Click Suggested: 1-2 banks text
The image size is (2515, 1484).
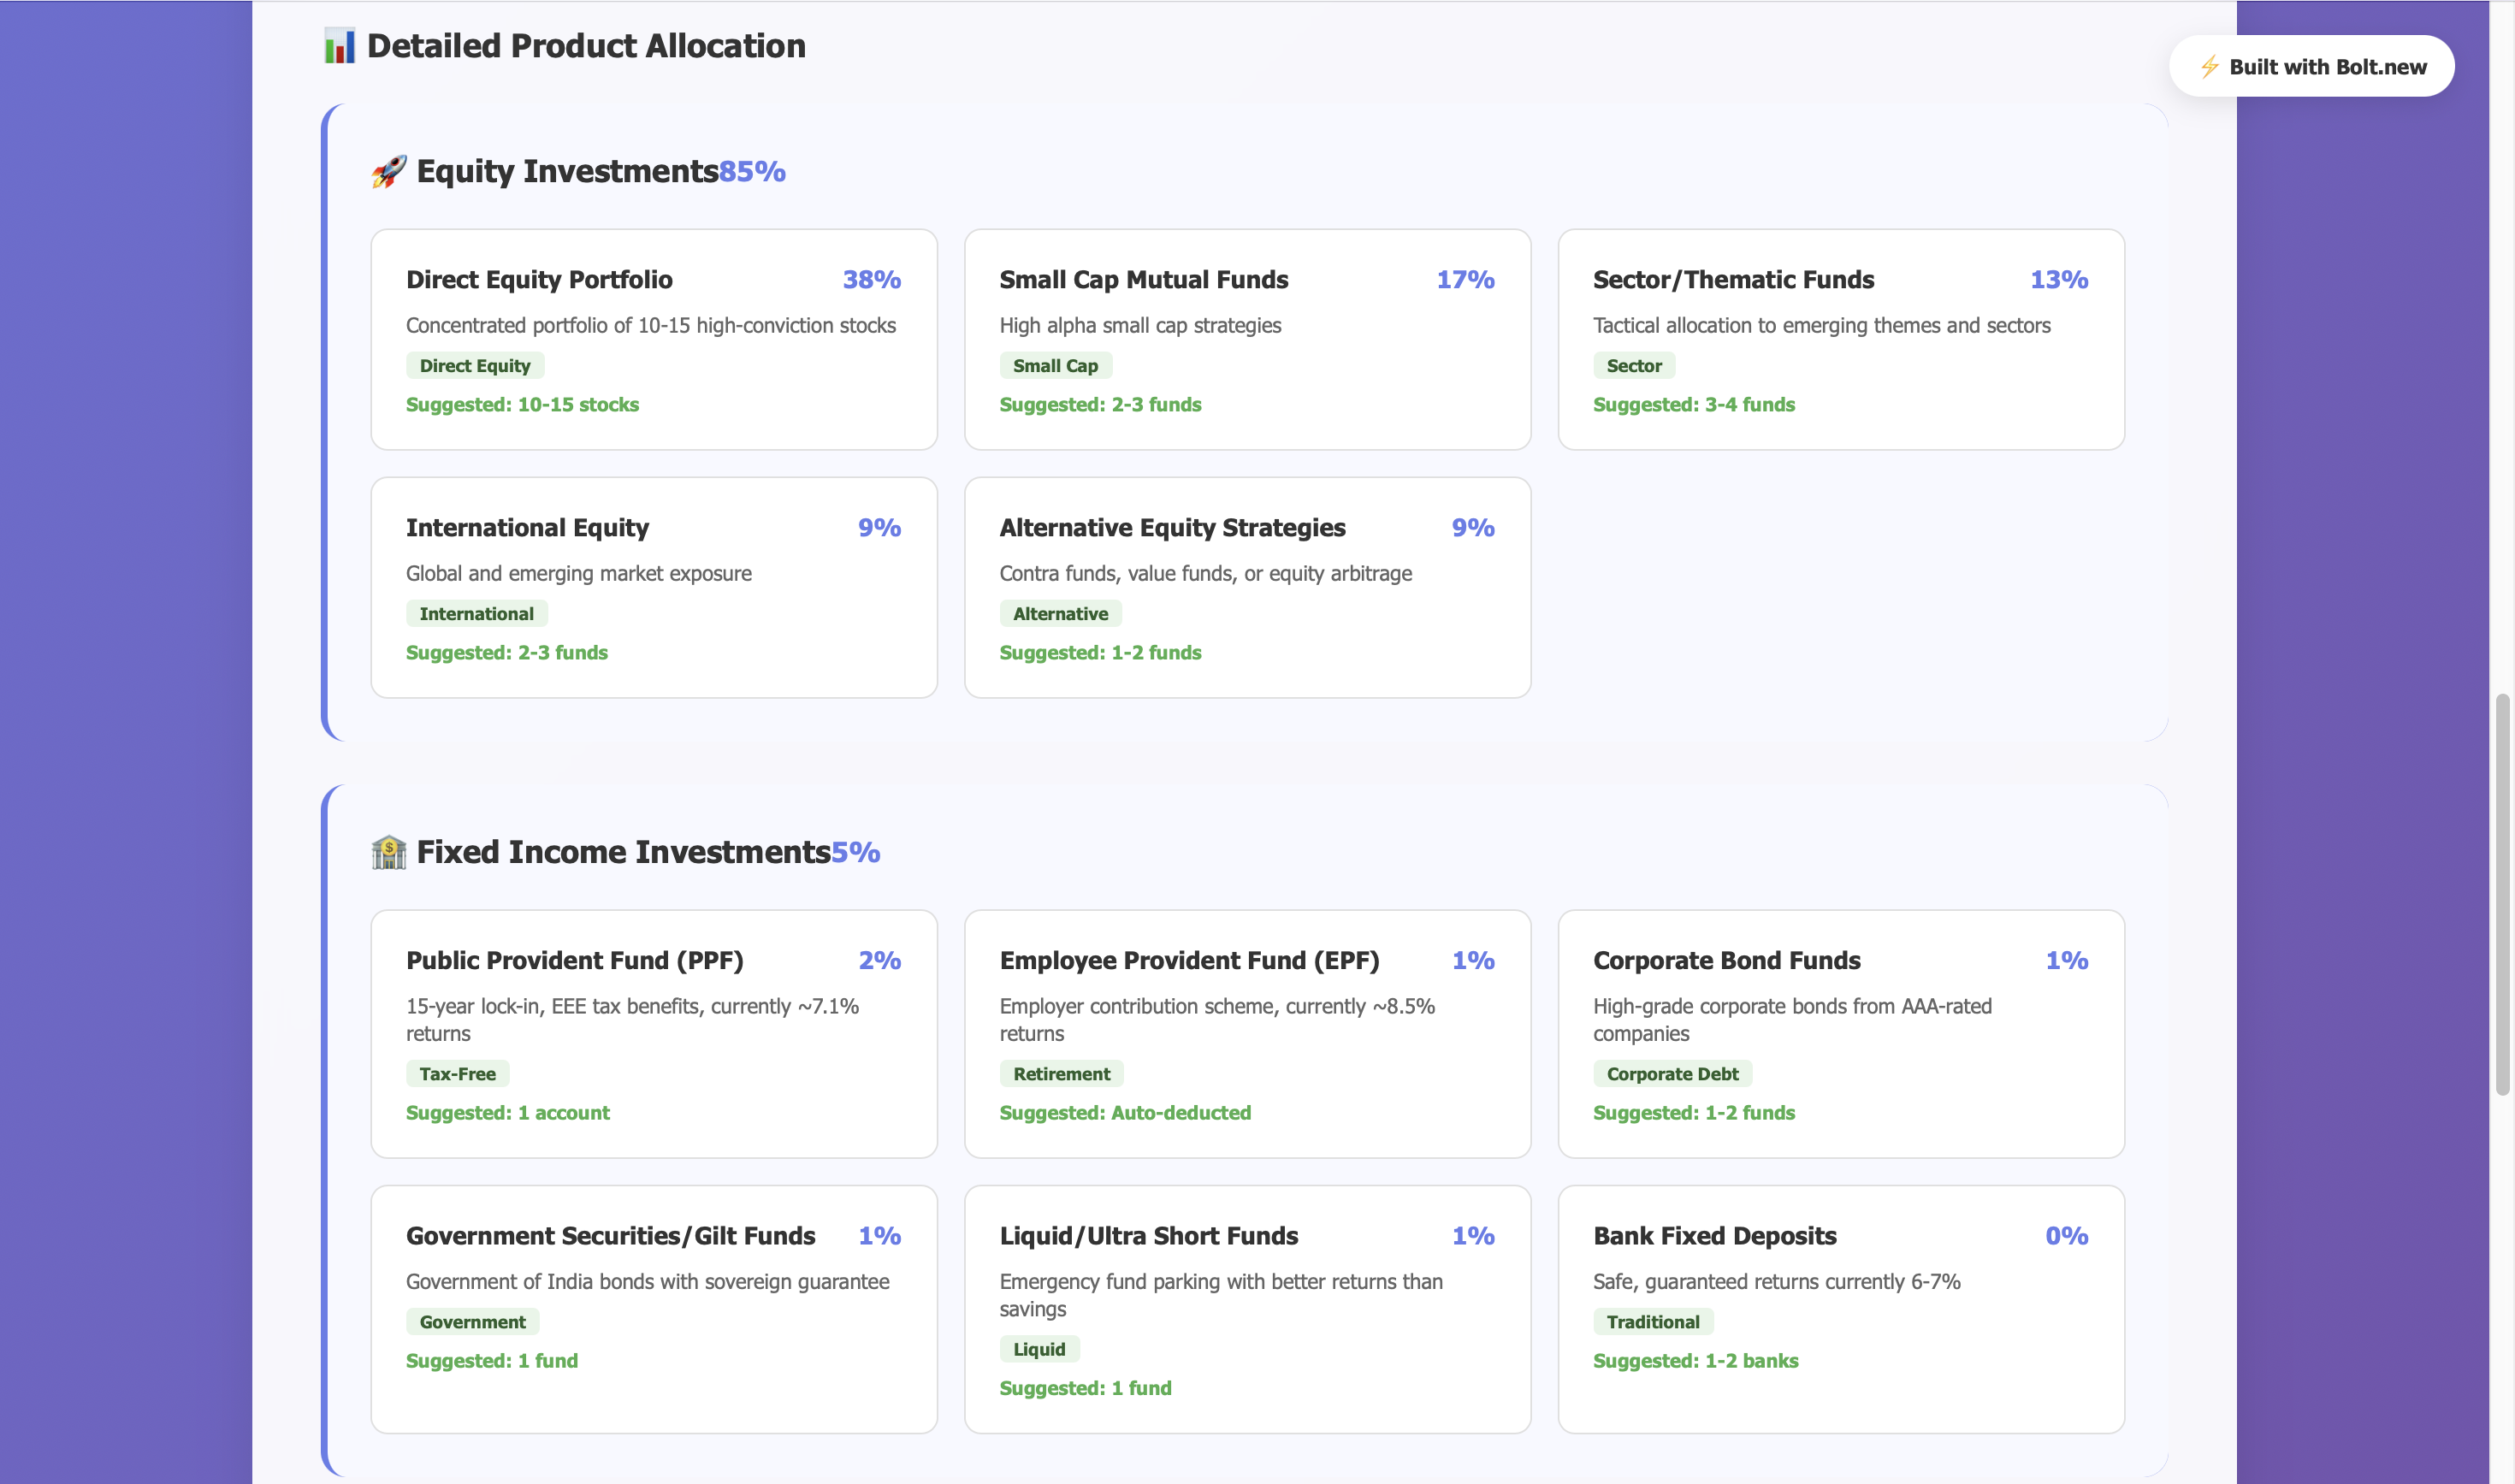pos(1695,1361)
